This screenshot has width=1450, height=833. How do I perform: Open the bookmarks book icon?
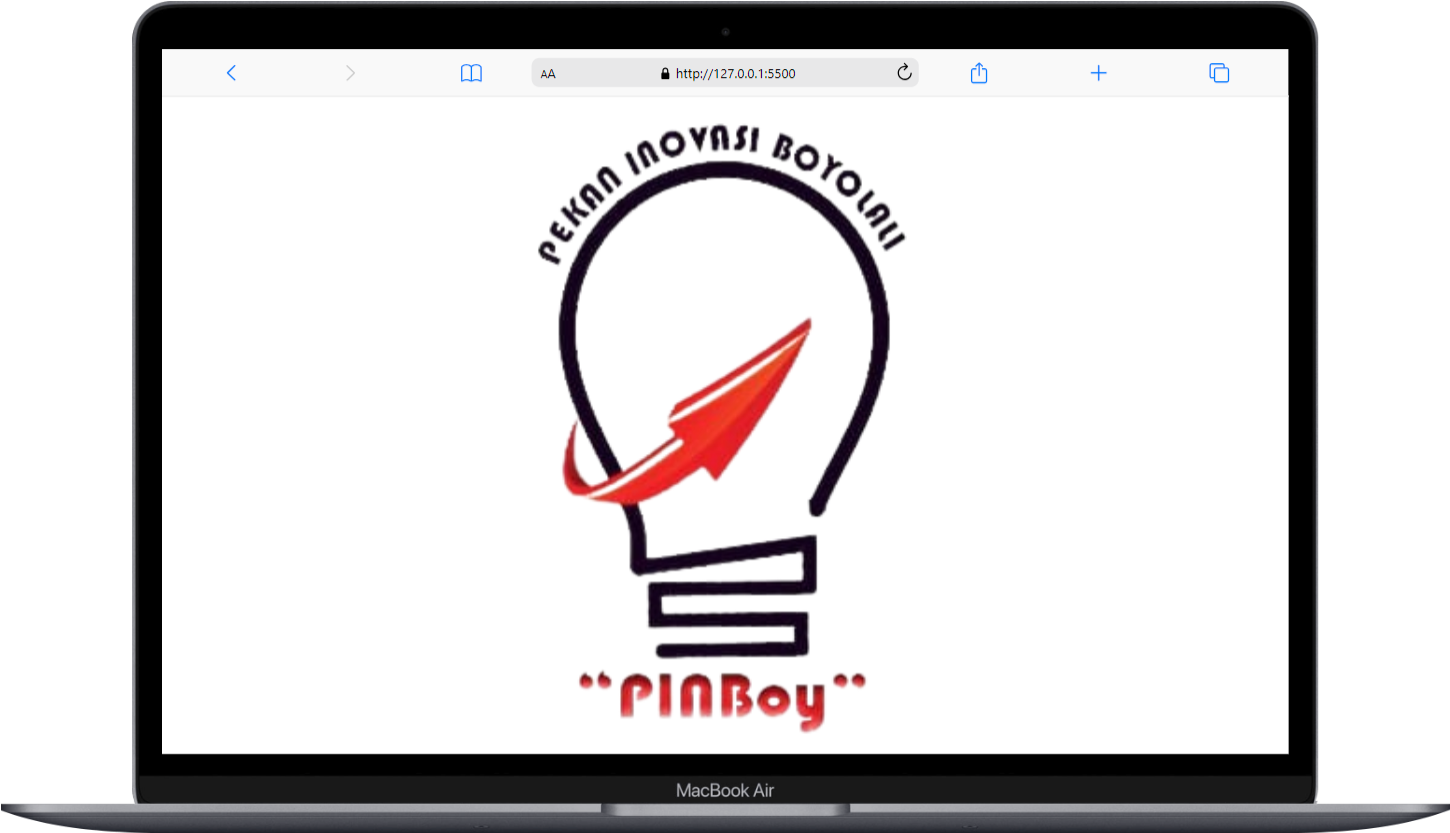[x=471, y=73]
